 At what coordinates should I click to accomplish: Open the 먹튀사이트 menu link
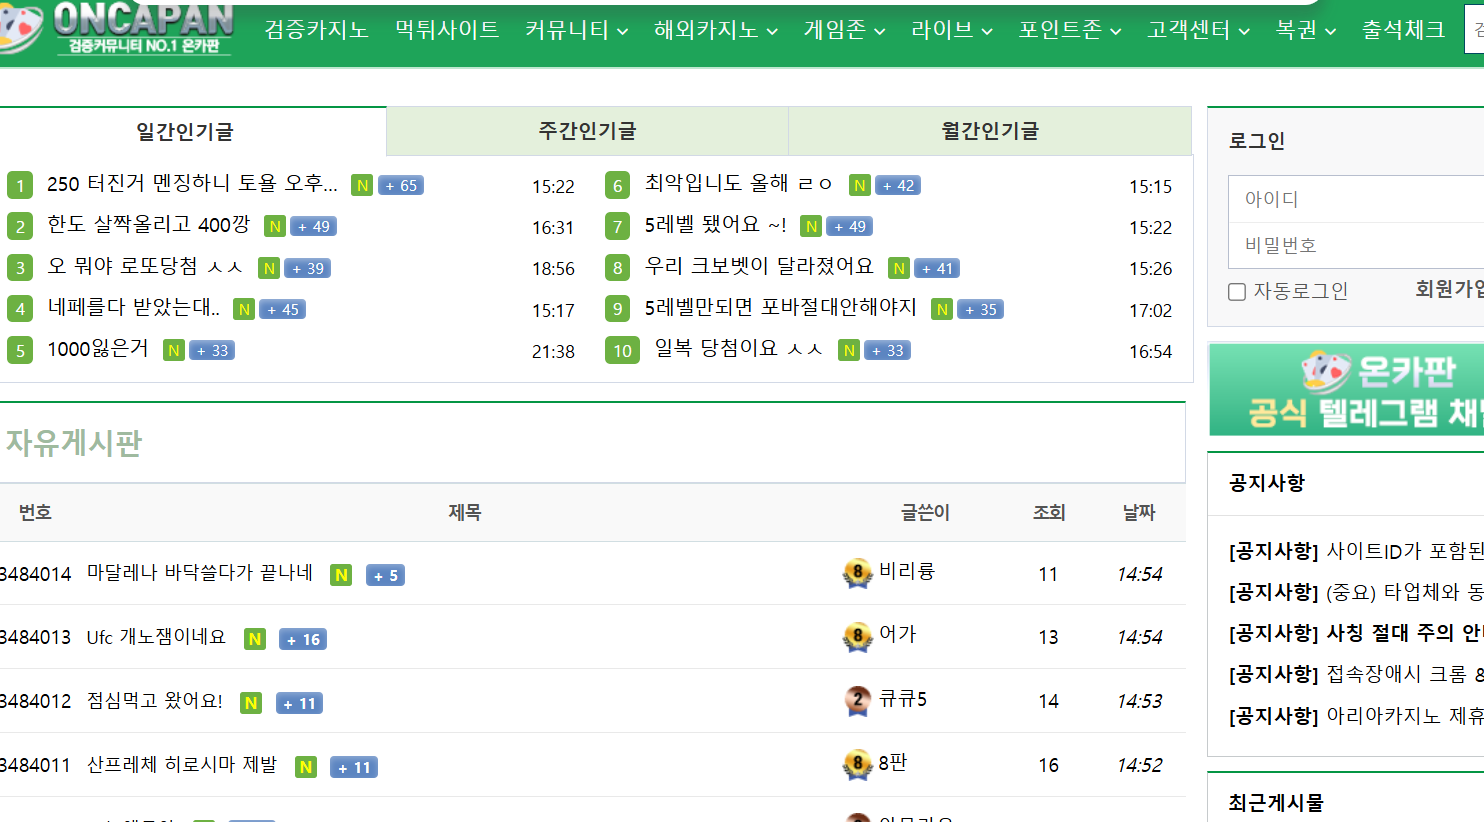pos(447,30)
